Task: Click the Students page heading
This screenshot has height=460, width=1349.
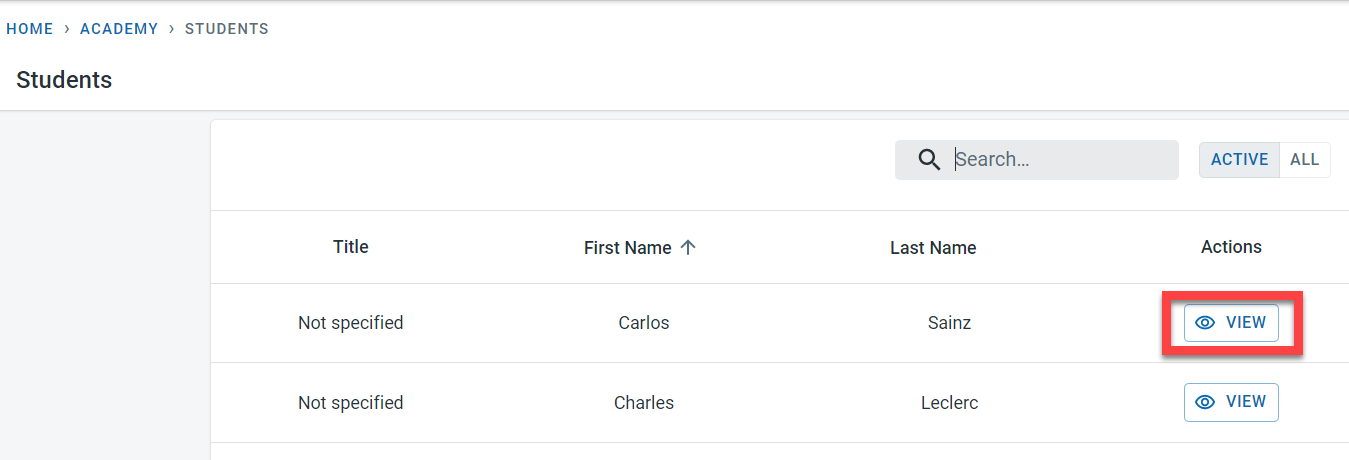Action: pos(64,80)
